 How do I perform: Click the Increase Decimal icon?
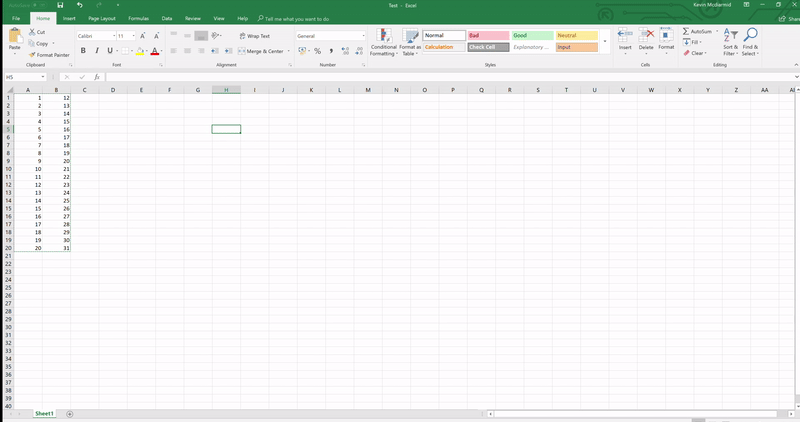345,51
